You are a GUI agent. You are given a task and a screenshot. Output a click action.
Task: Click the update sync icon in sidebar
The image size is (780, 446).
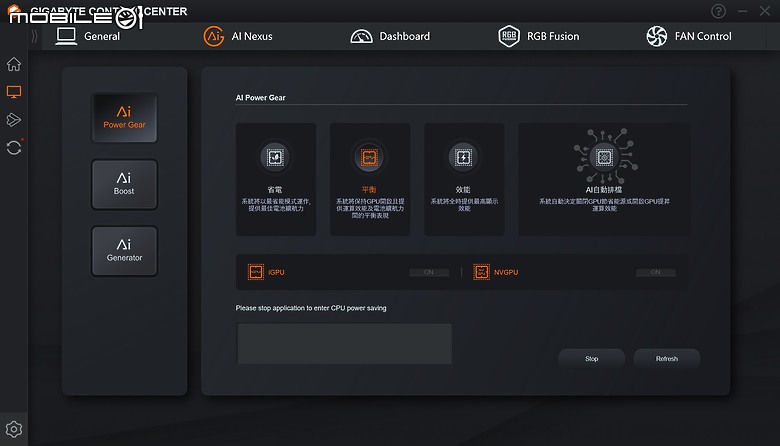(14, 147)
